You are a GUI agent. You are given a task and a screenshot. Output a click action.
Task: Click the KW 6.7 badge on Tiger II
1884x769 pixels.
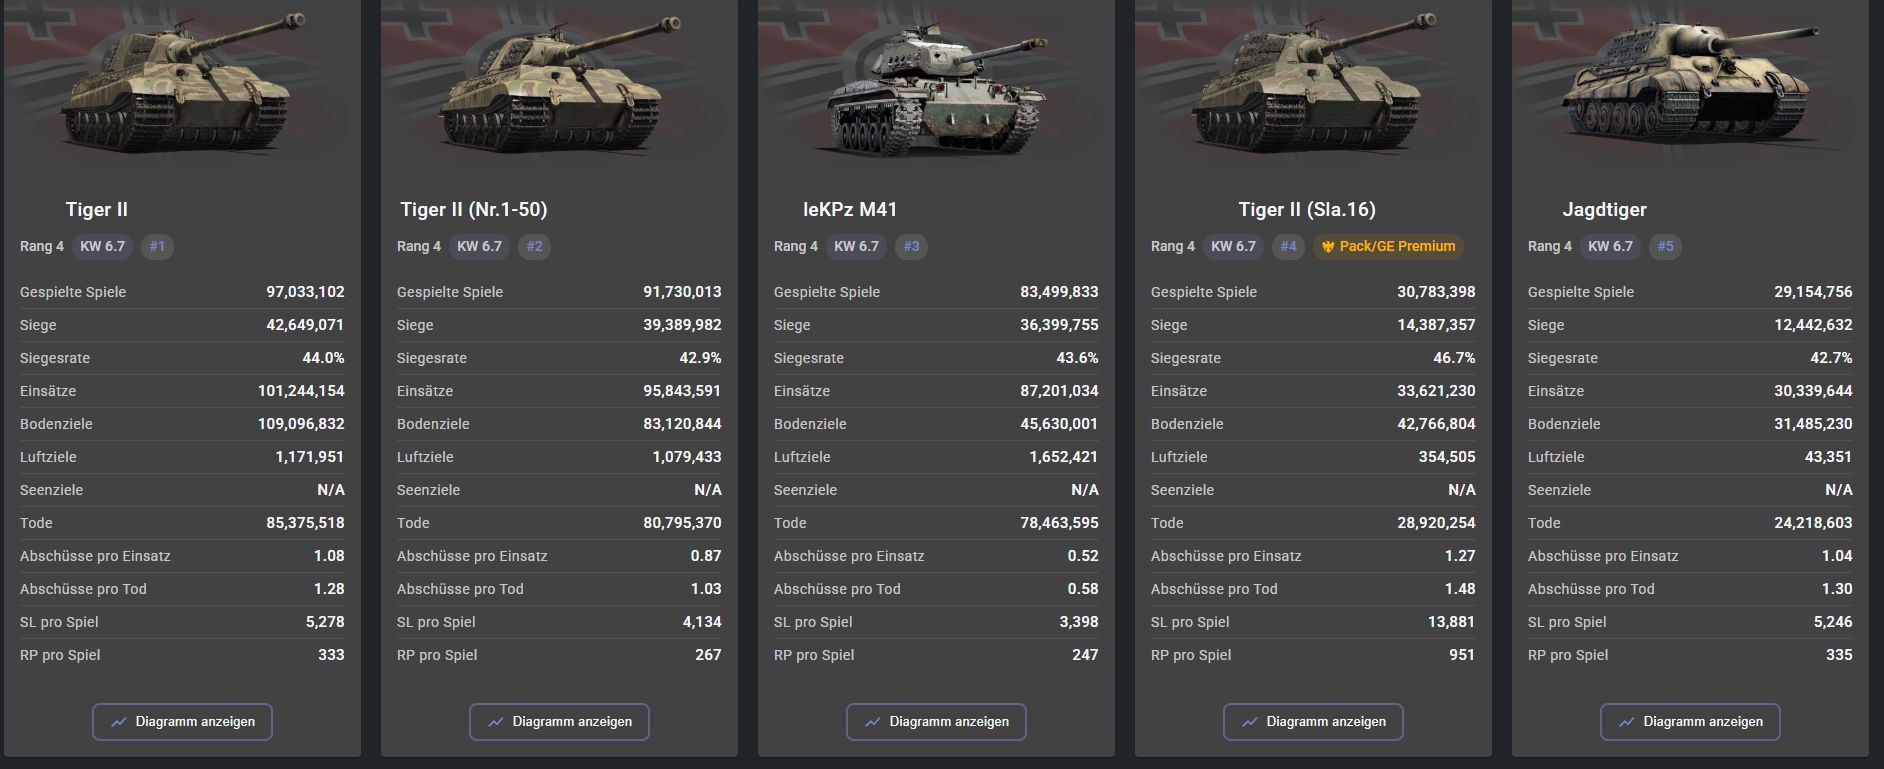tap(103, 246)
